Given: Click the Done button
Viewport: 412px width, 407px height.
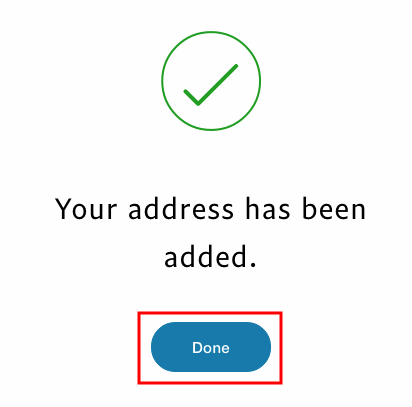Looking at the screenshot, I should click(x=211, y=347).
